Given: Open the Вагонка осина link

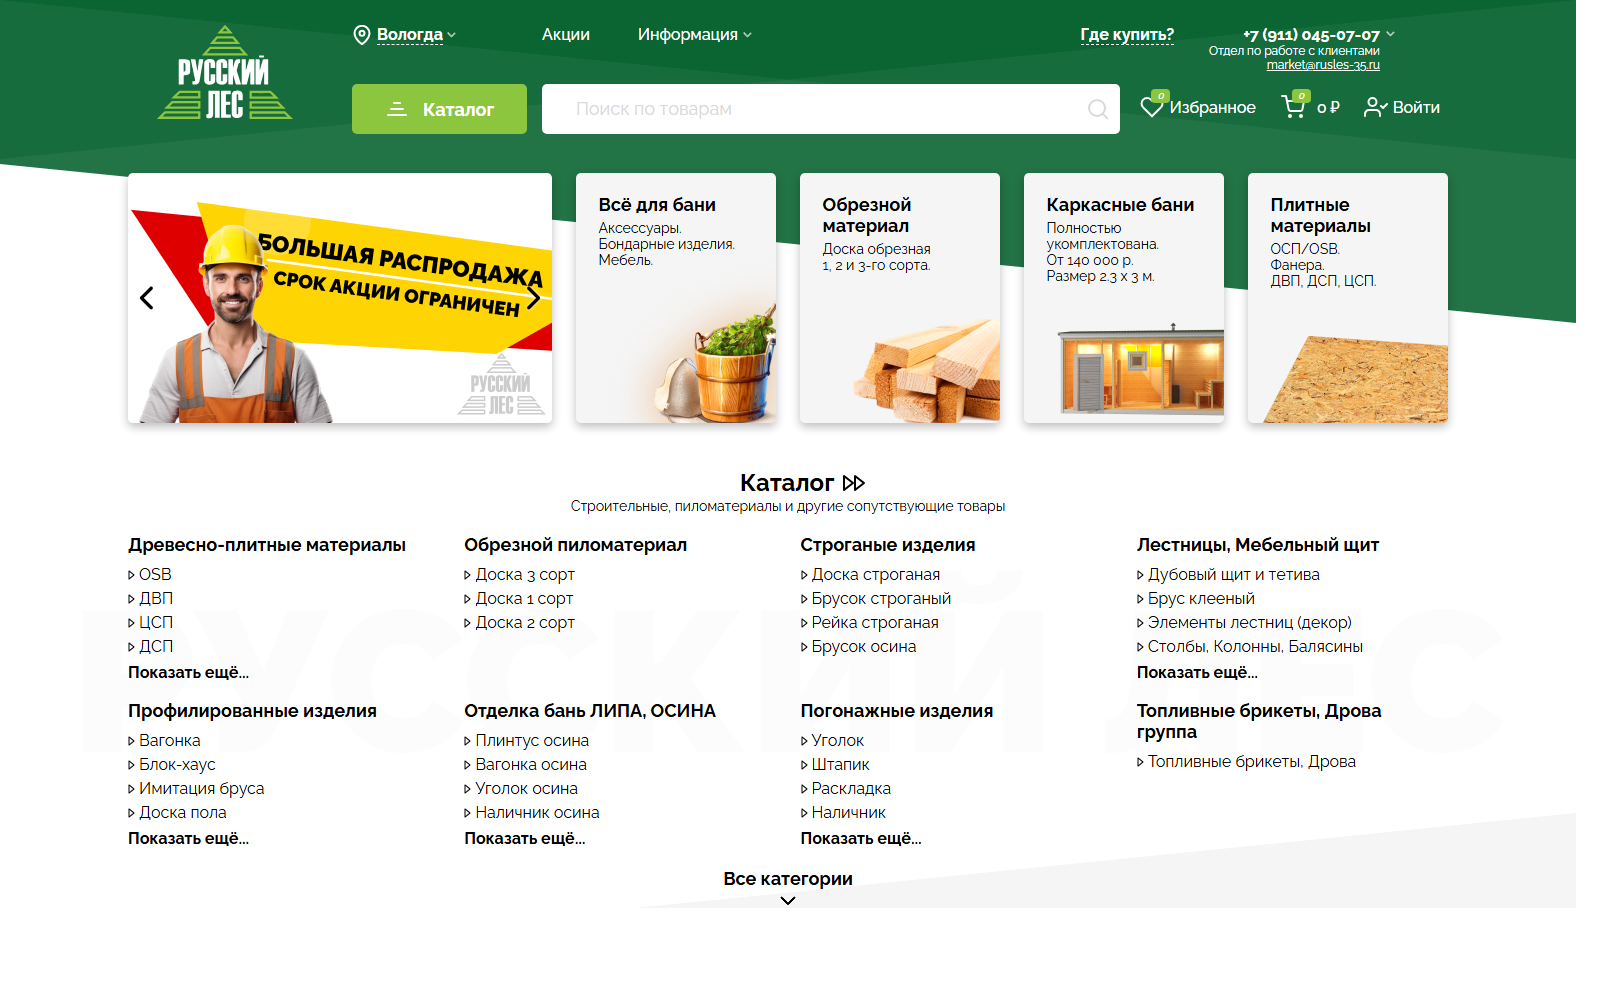Looking at the screenshot, I should 531,764.
